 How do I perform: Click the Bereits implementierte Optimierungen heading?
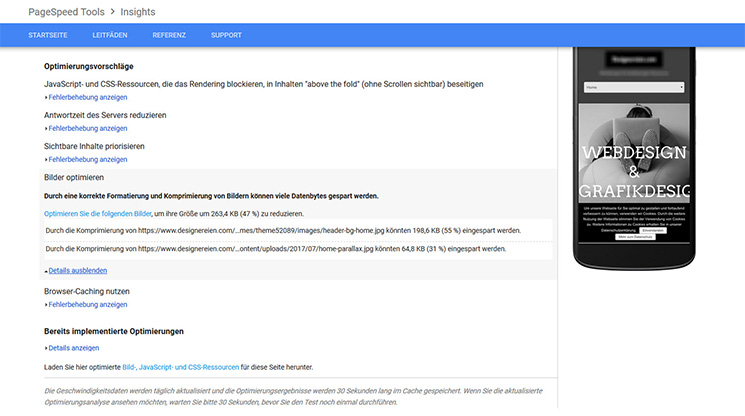pyautogui.click(x=114, y=331)
